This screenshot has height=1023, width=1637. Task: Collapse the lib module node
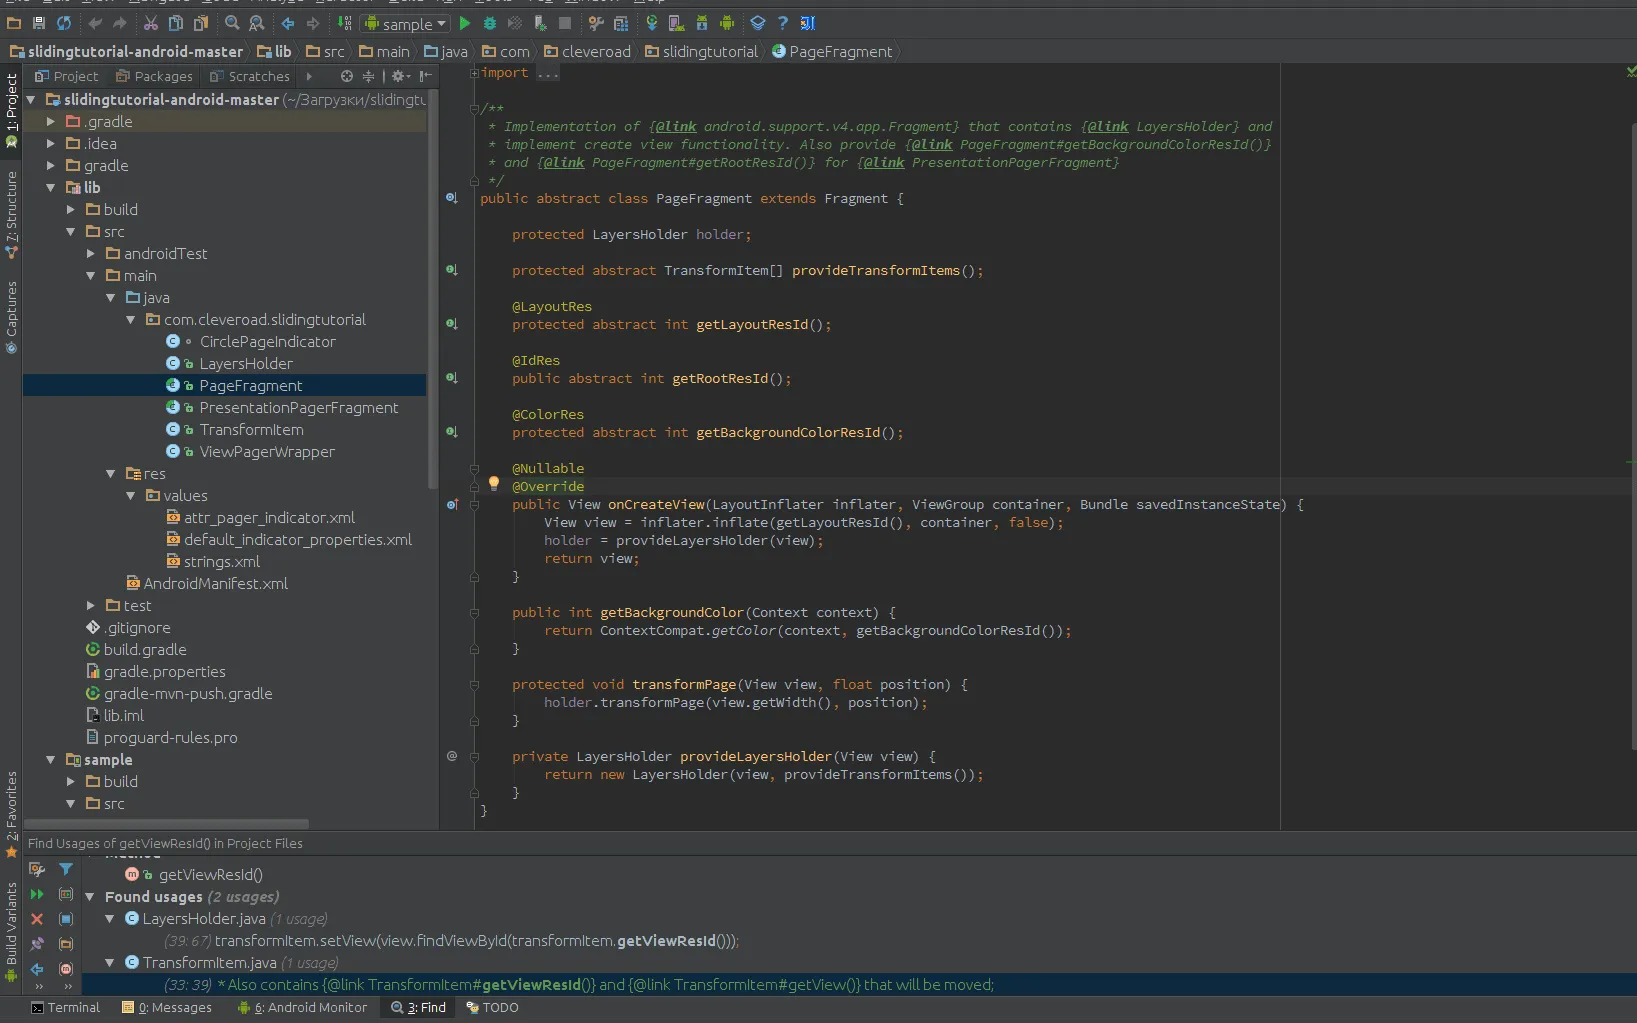pyautogui.click(x=51, y=187)
